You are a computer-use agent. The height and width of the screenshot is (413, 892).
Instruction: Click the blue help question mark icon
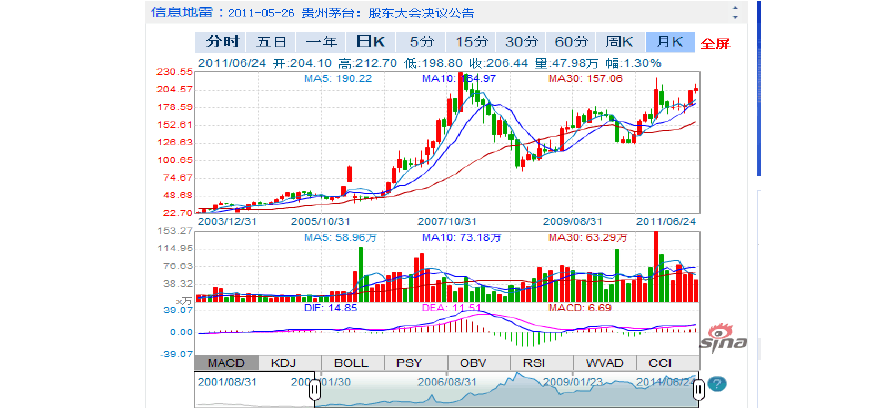click(x=716, y=384)
